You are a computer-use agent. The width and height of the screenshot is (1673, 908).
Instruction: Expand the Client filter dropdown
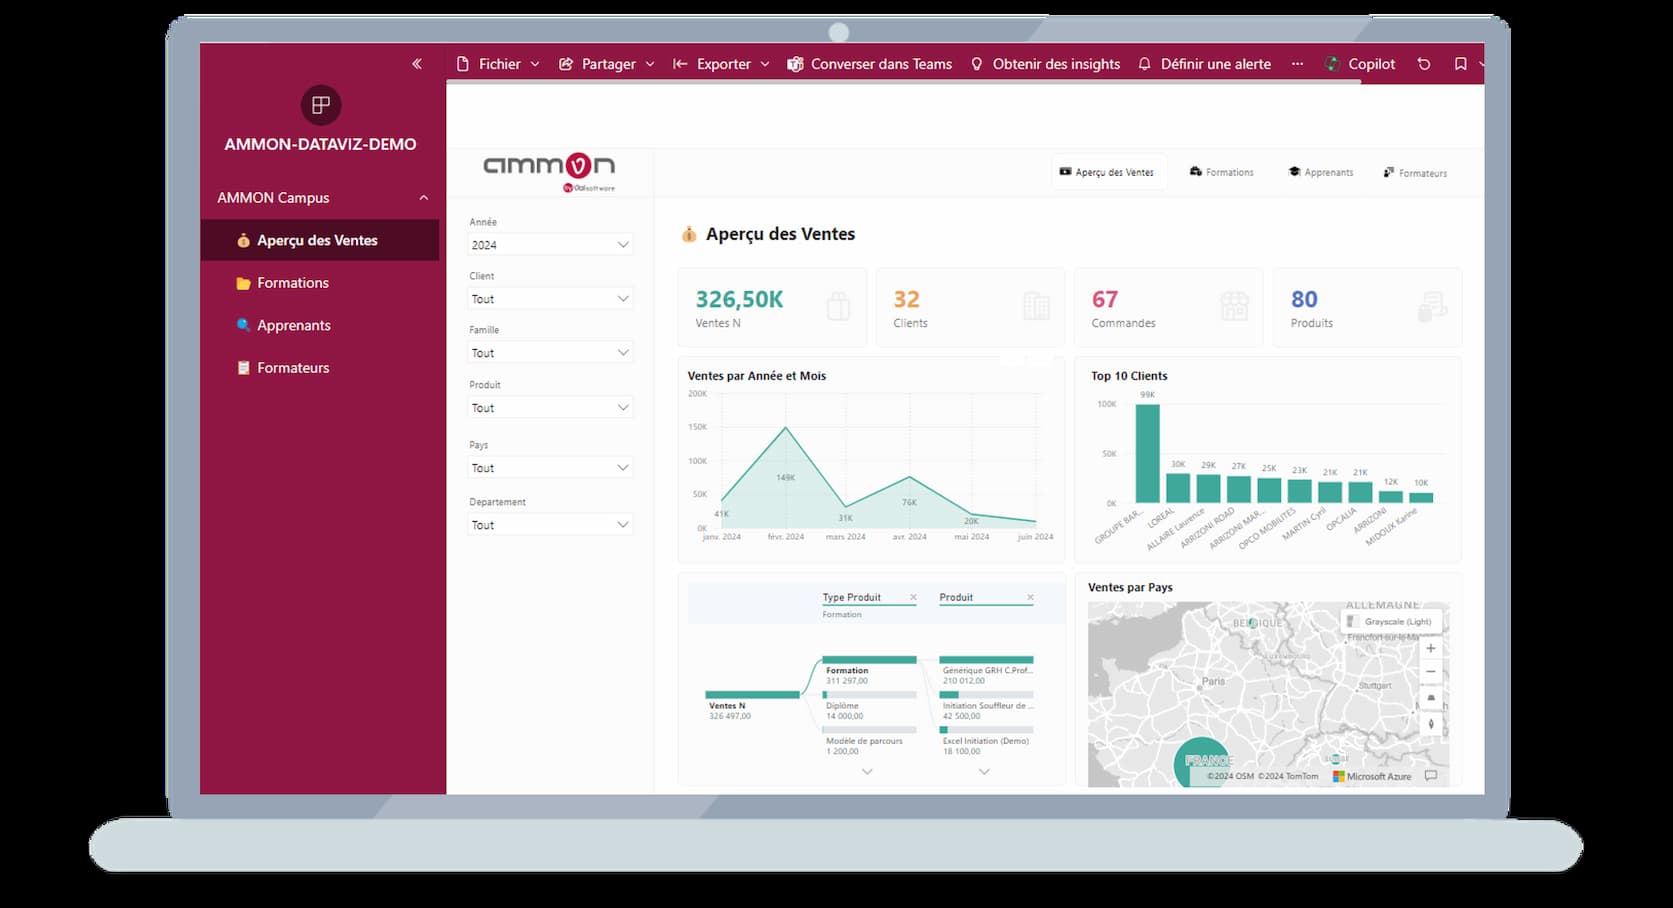(550, 299)
